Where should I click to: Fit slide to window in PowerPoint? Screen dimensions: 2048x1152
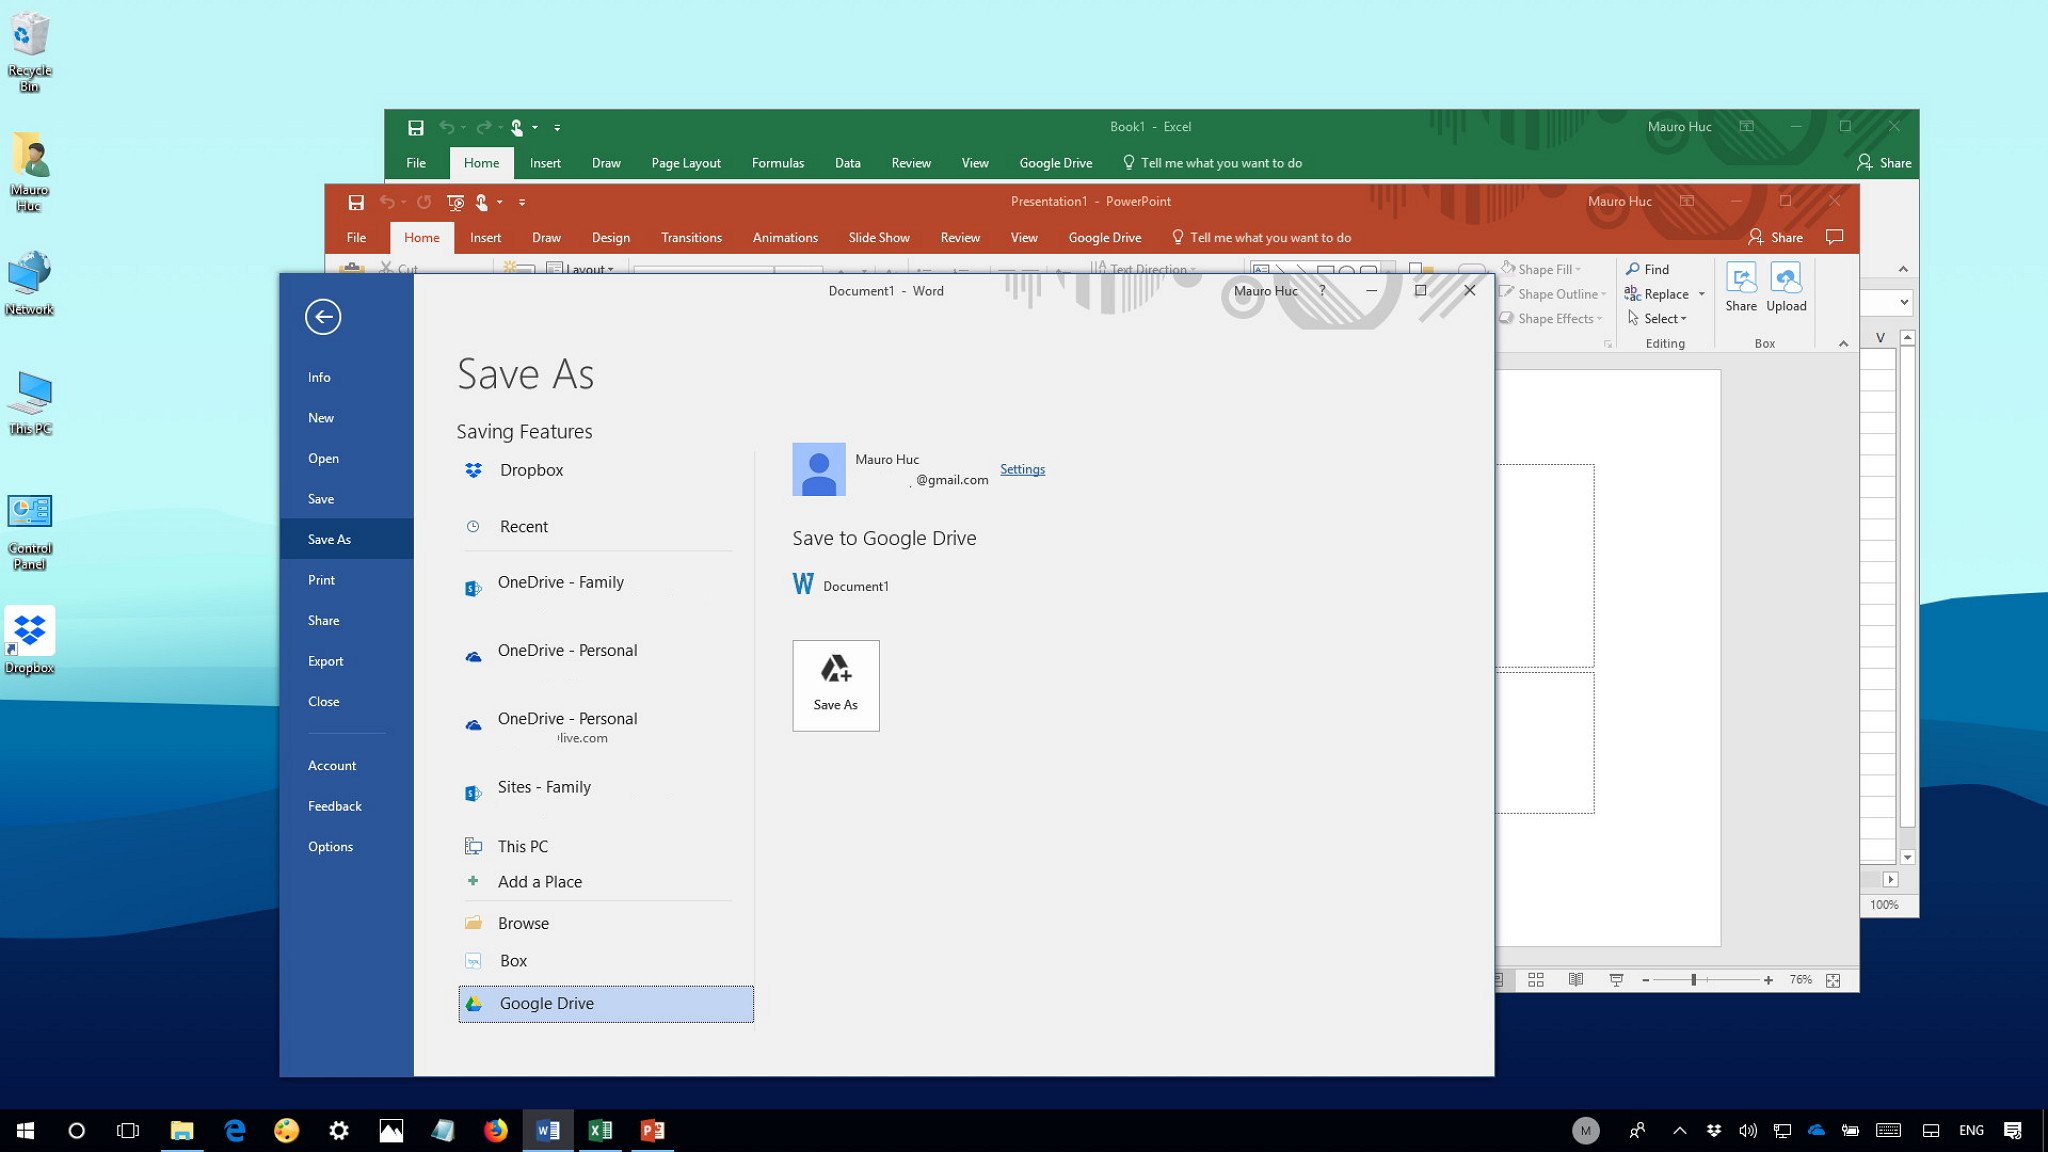[x=1833, y=981]
